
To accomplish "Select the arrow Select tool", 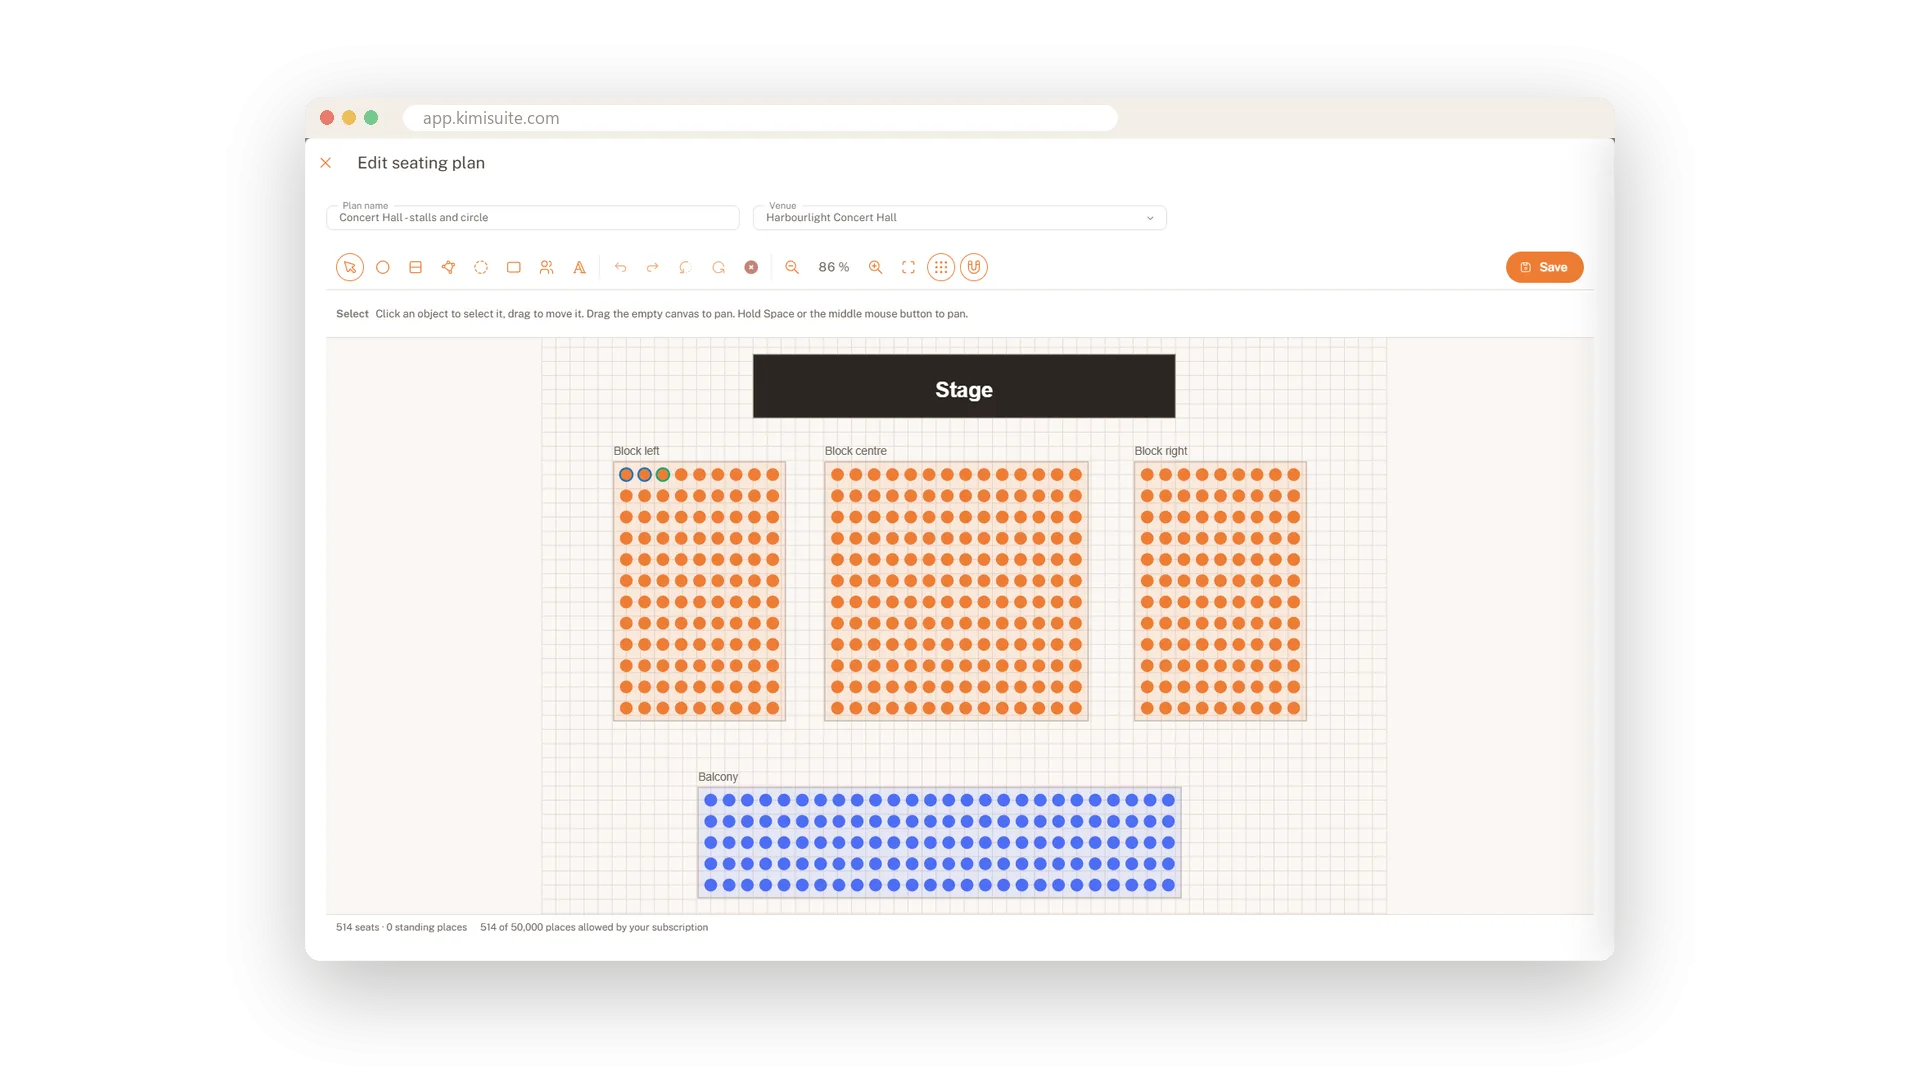I will 349,267.
